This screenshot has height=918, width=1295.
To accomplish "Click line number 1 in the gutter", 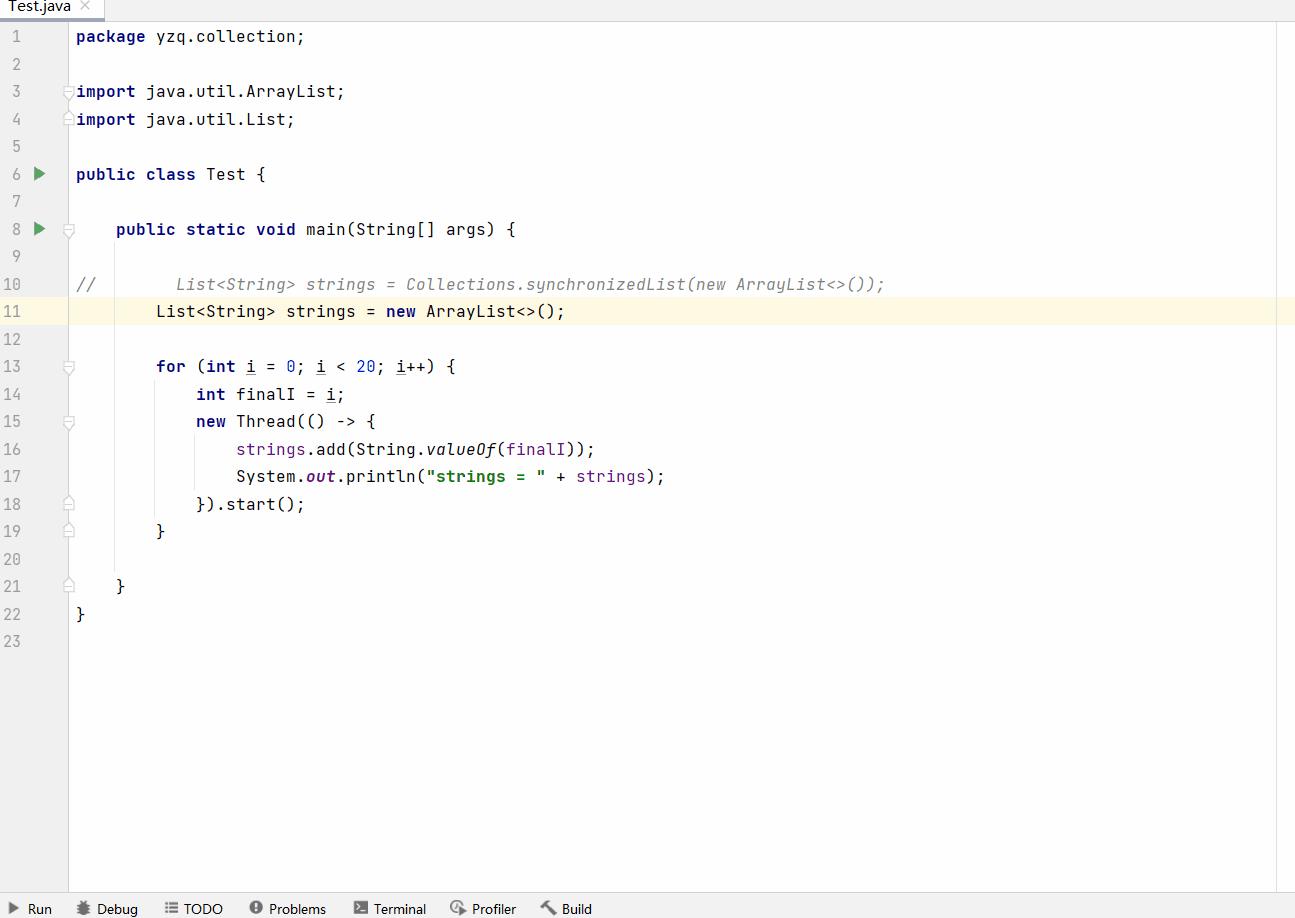I will click(x=15, y=37).
